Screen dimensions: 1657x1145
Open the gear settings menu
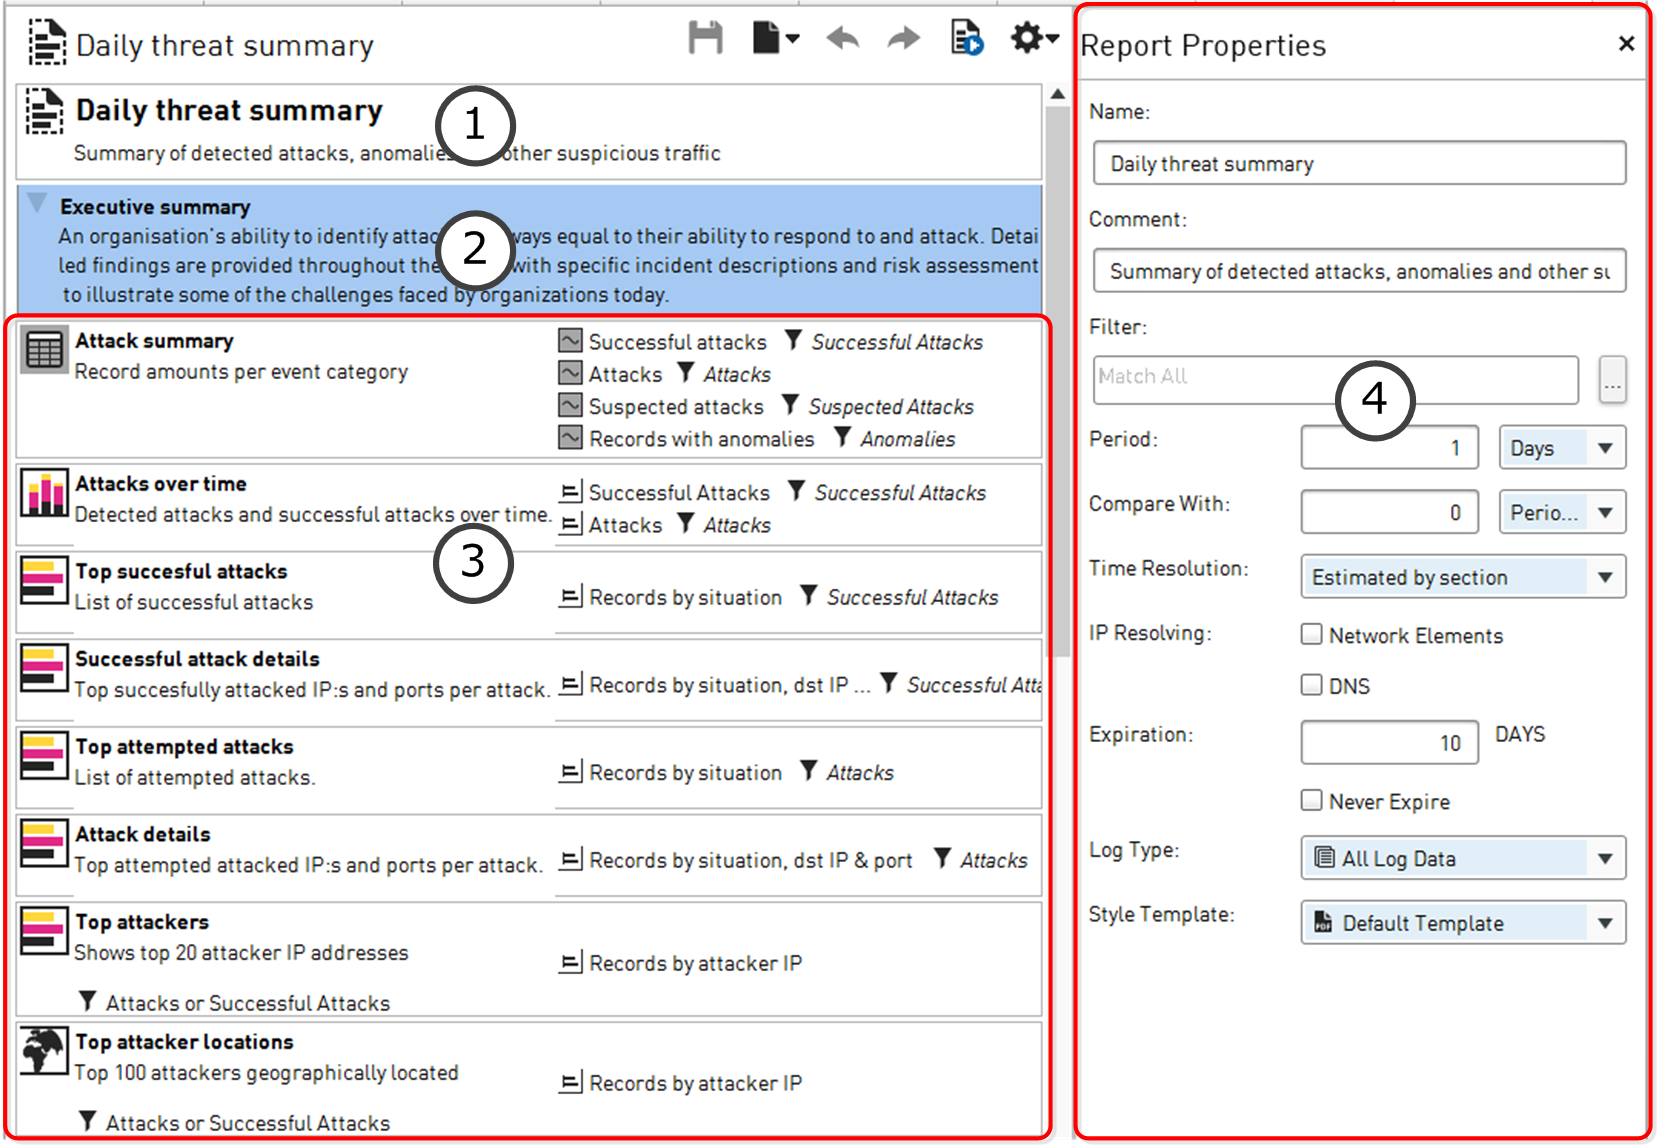(1033, 39)
